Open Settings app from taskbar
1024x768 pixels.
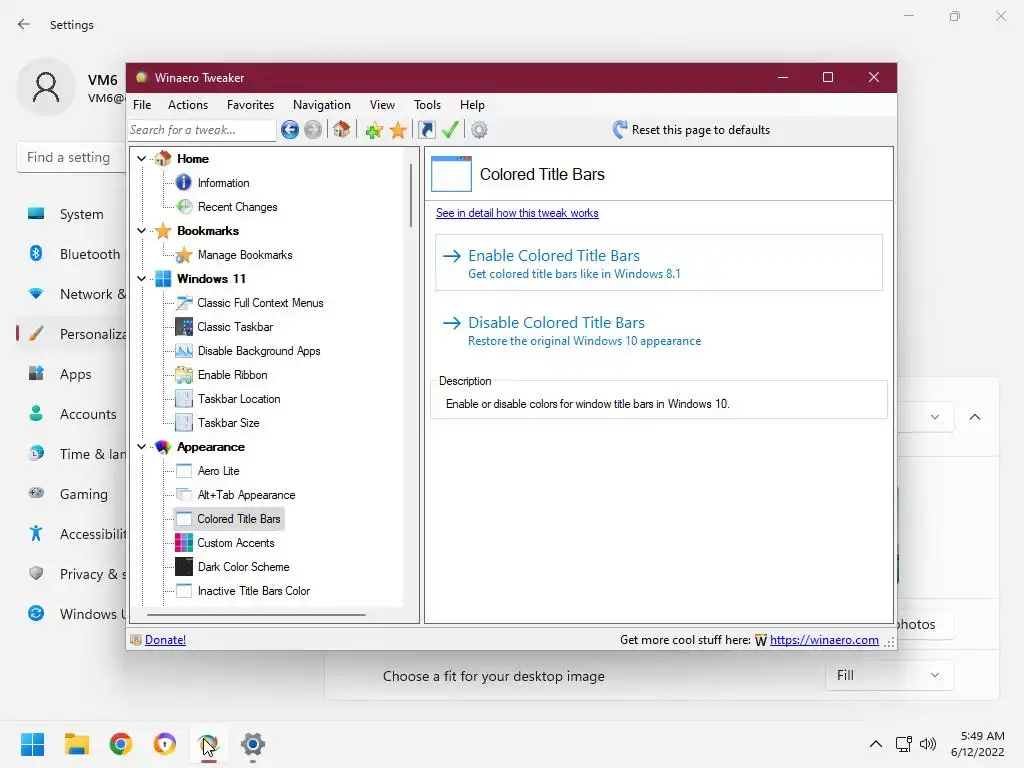click(253, 744)
